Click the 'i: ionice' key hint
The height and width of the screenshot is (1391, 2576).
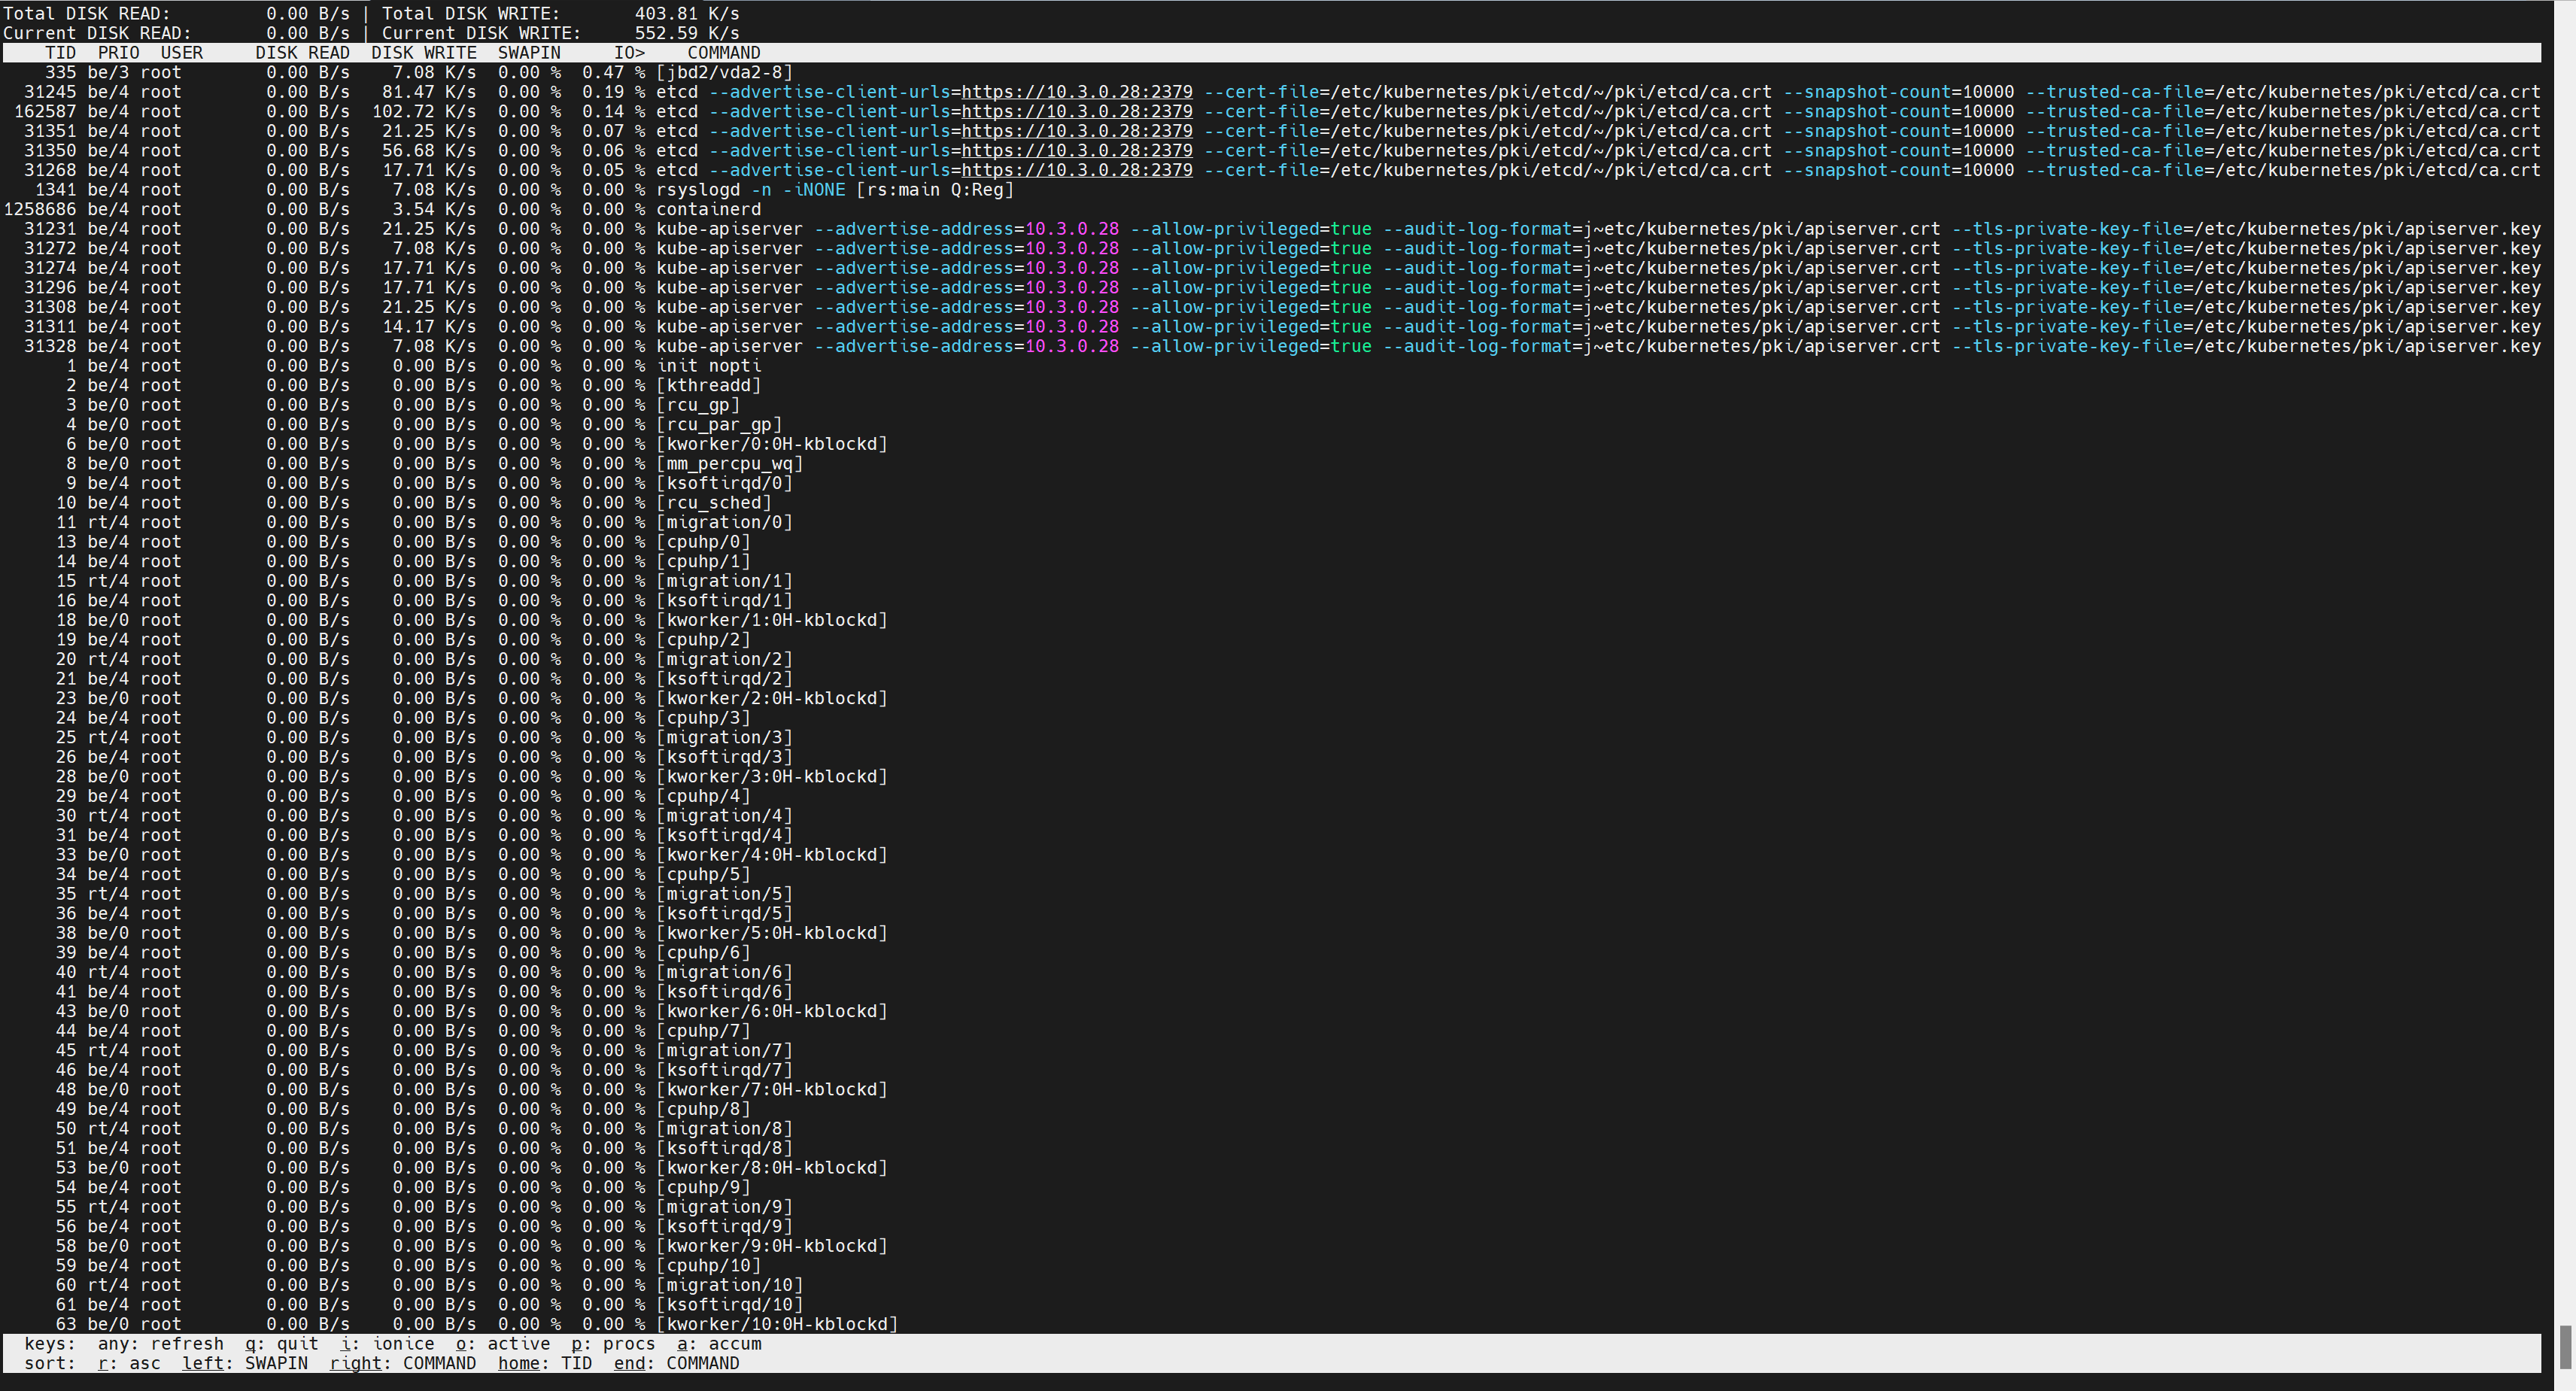(x=387, y=1344)
